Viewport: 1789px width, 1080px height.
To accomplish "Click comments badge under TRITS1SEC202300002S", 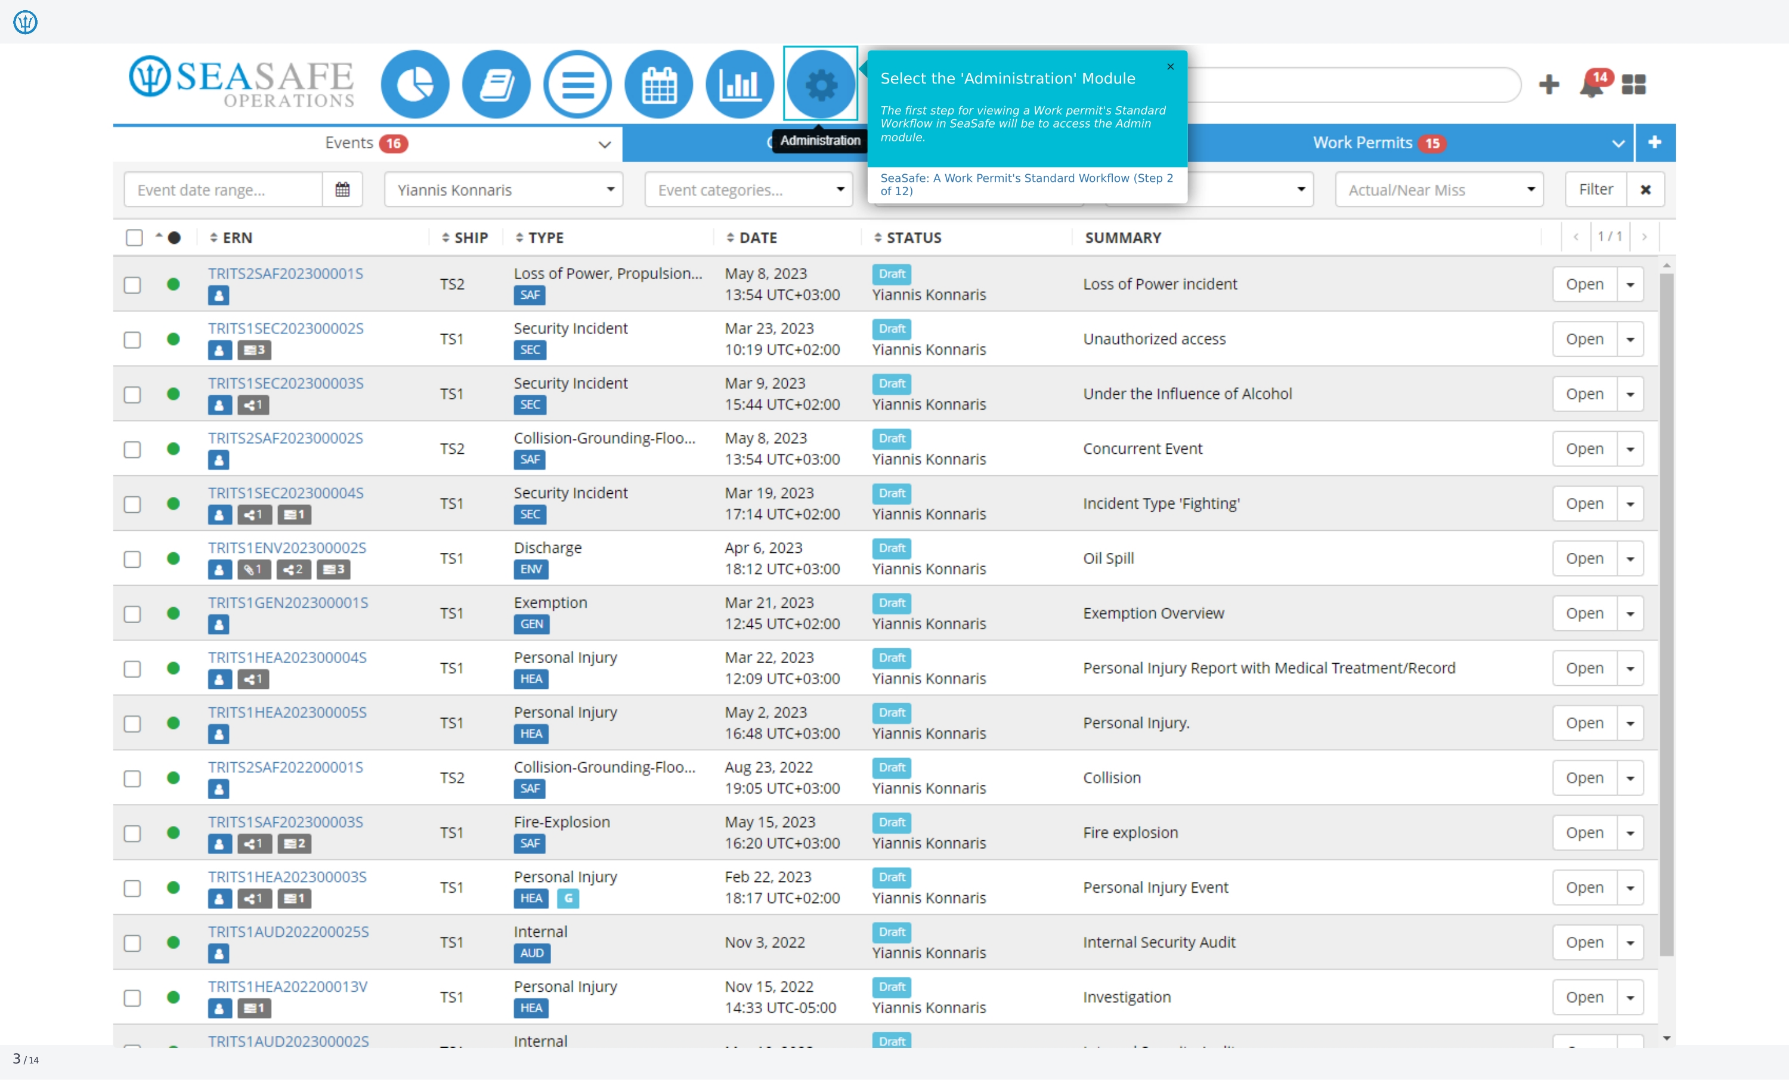I will point(254,351).
